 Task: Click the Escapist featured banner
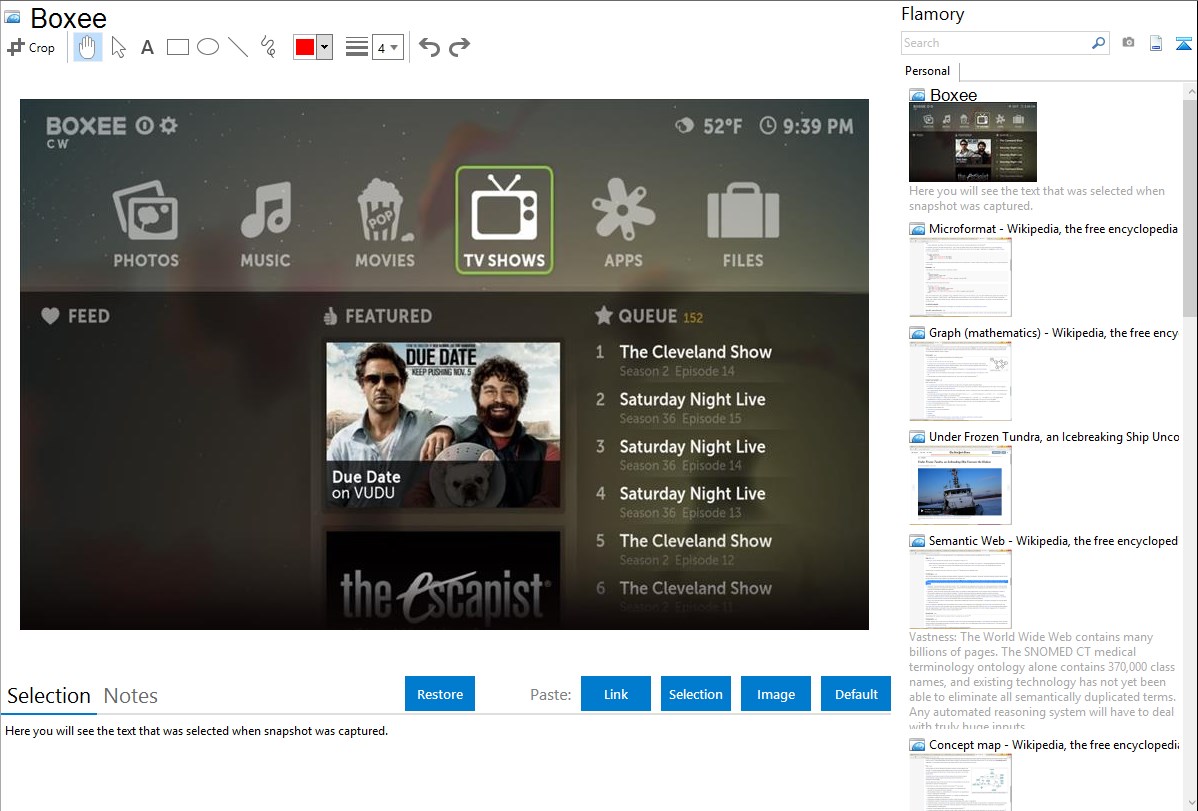pyautogui.click(x=443, y=580)
